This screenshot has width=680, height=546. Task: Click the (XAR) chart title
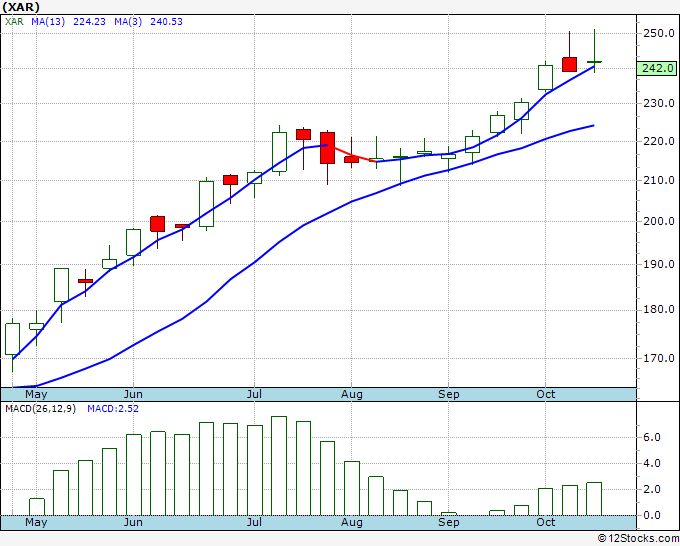coord(21,7)
